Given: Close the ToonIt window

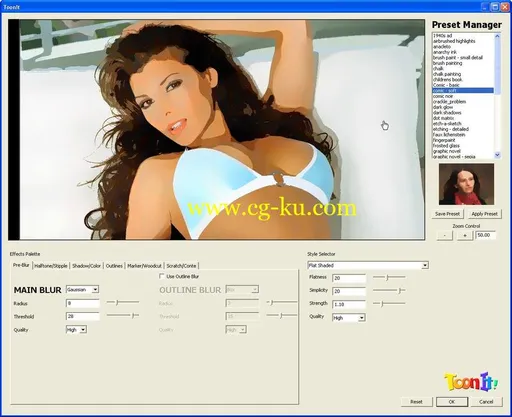Looking at the screenshot, I should (505, 6).
